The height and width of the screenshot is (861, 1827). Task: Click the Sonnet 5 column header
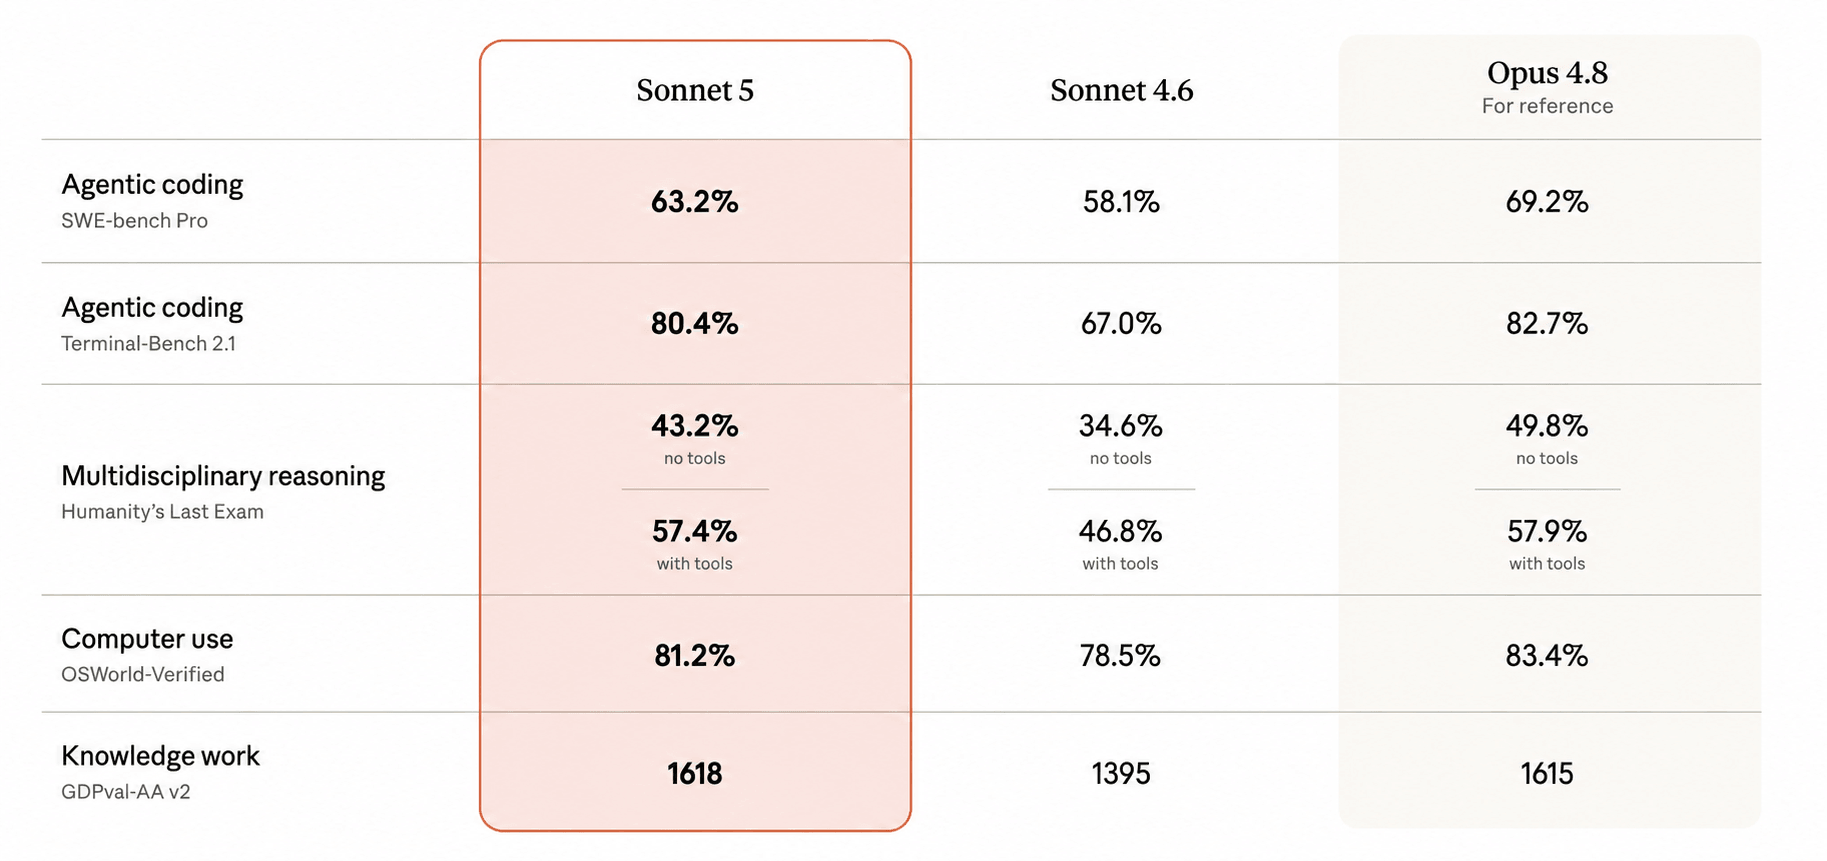(x=695, y=90)
